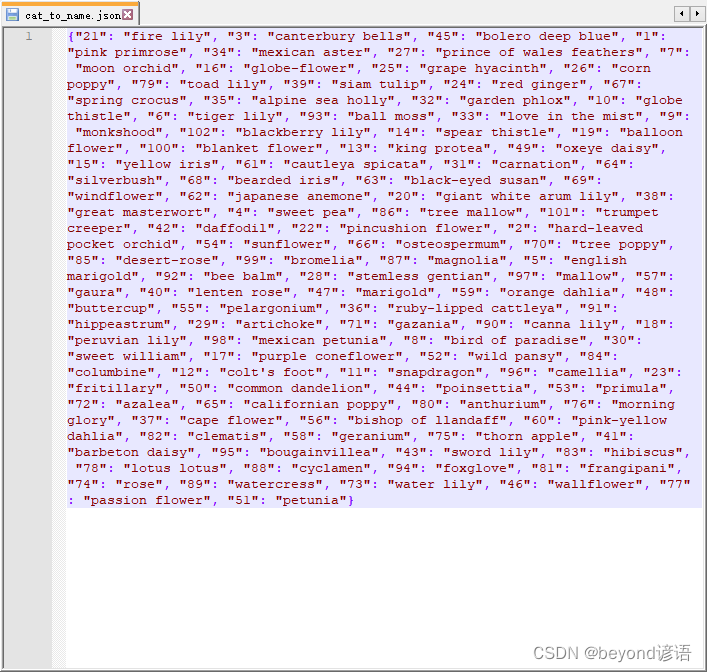Click the text "toad lily"
Viewport: 707px width, 672px height.
click(x=223, y=84)
